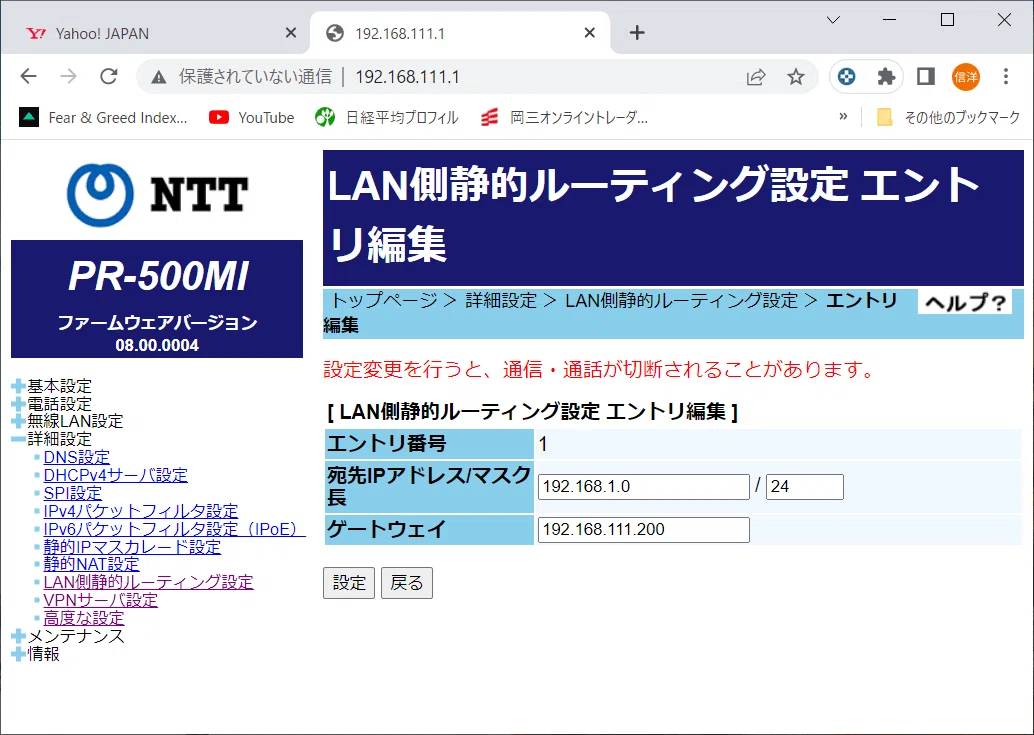Open a new tab with plus icon
This screenshot has width=1034, height=735.
pyautogui.click(x=637, y=33)
